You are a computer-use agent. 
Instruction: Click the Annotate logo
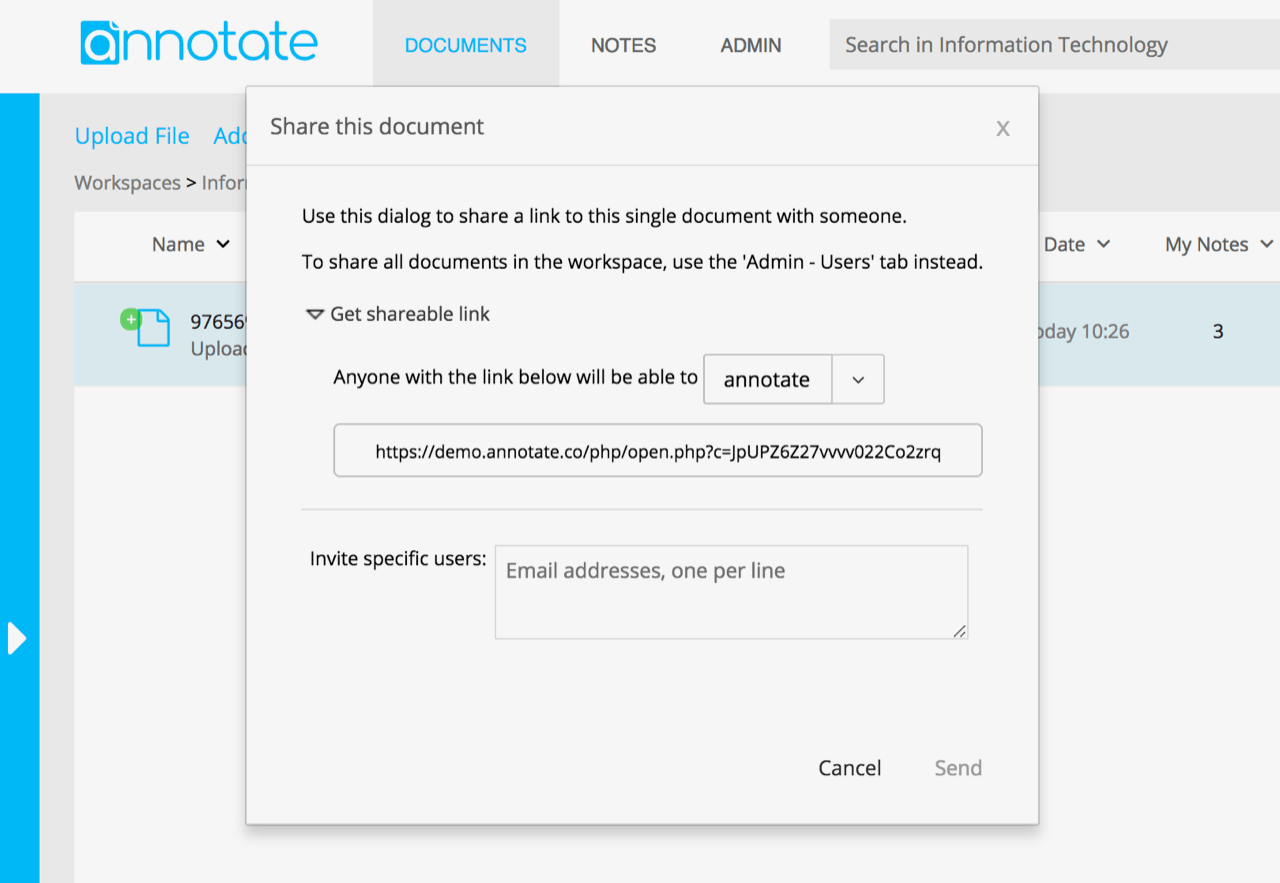199,43
